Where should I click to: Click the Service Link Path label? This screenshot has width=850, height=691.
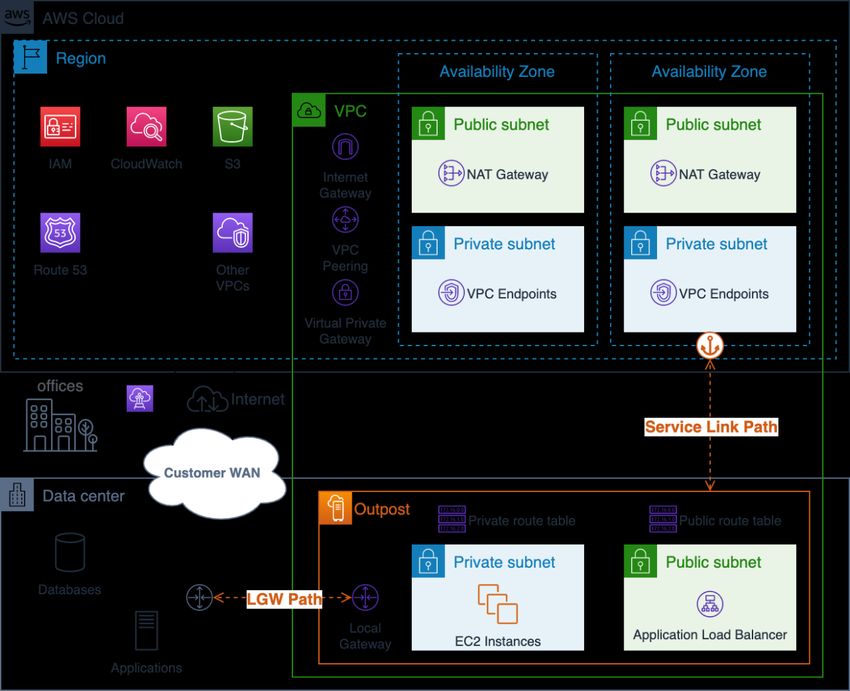(711, 427)
